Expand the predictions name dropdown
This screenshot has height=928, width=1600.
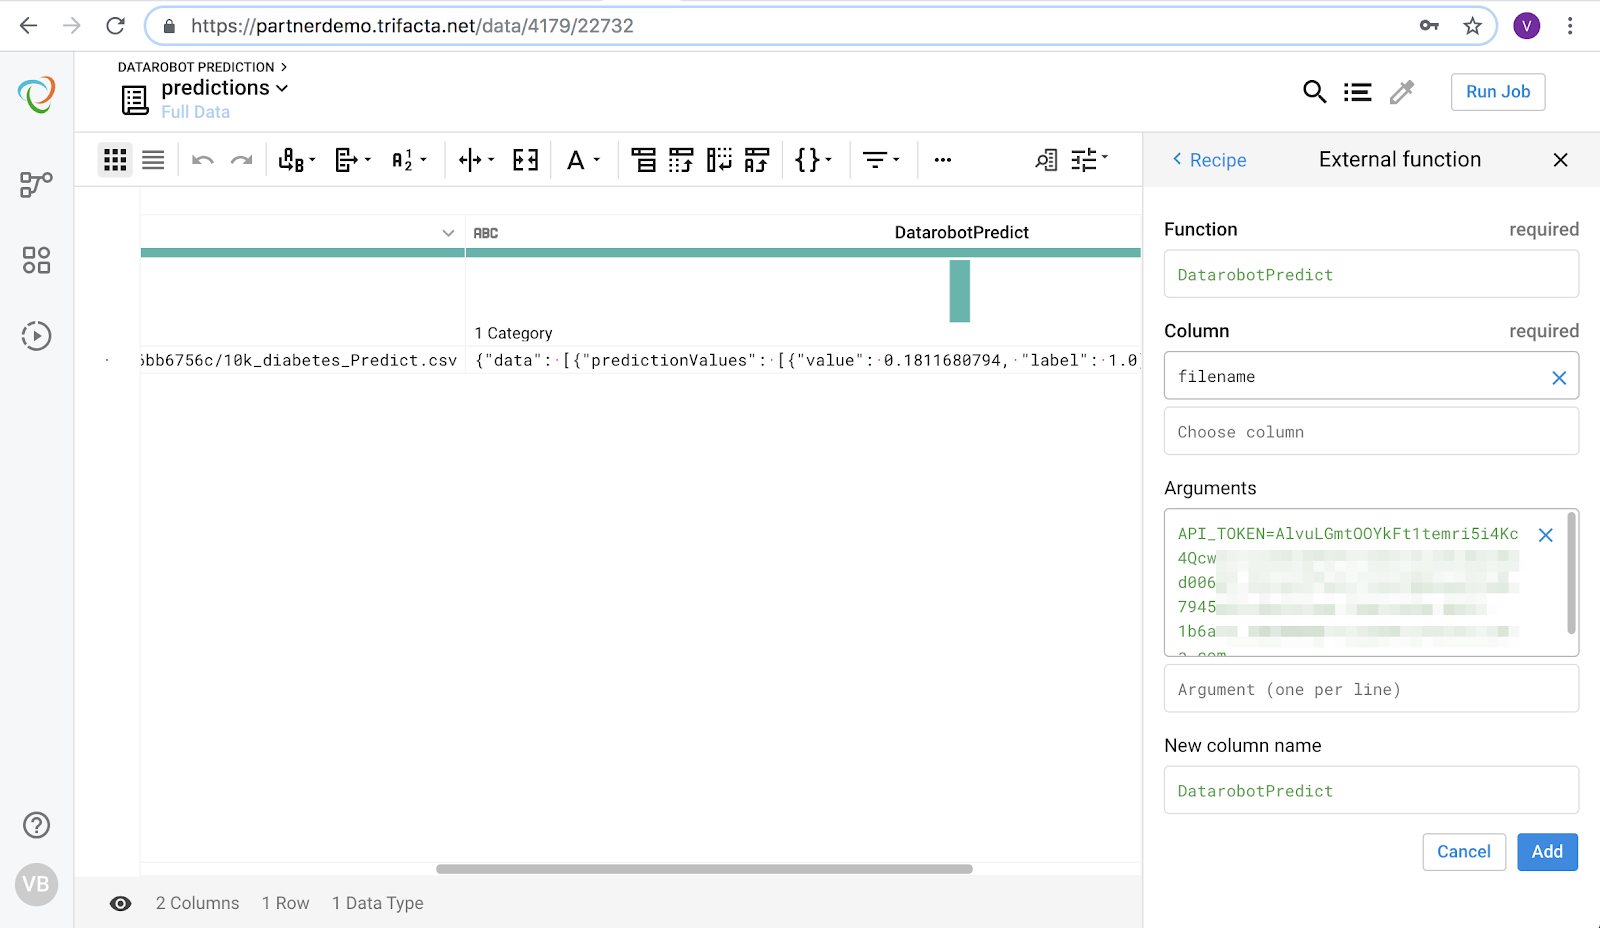[x=282, y=88]
